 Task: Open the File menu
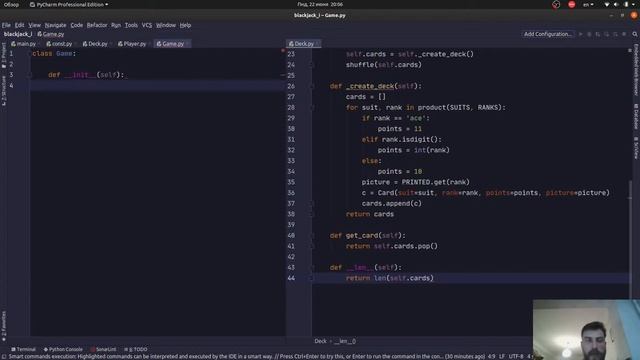[6, 25]
